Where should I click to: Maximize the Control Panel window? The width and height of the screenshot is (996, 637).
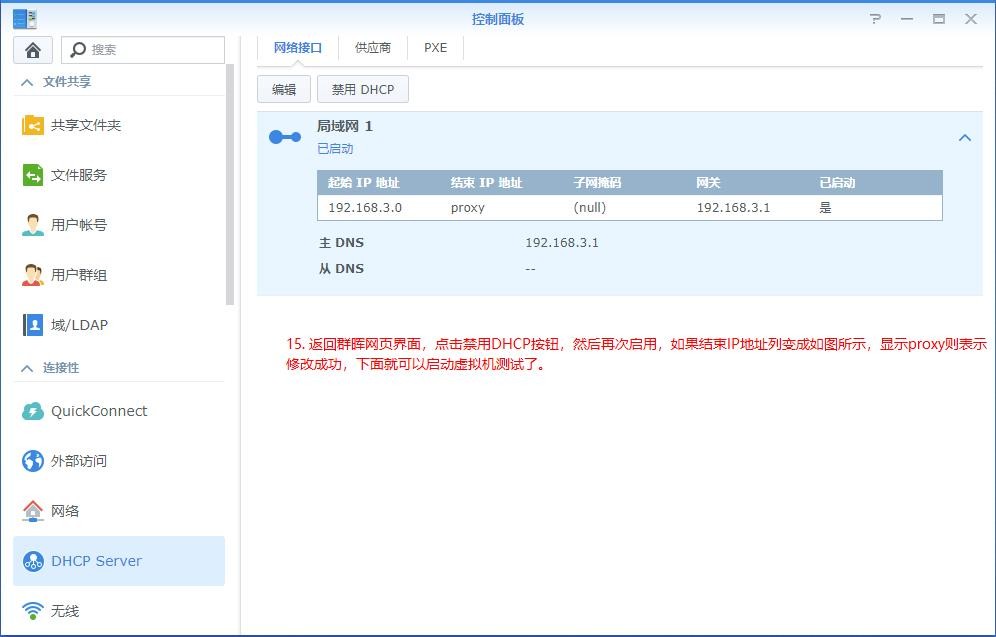(x=939, y=18)
